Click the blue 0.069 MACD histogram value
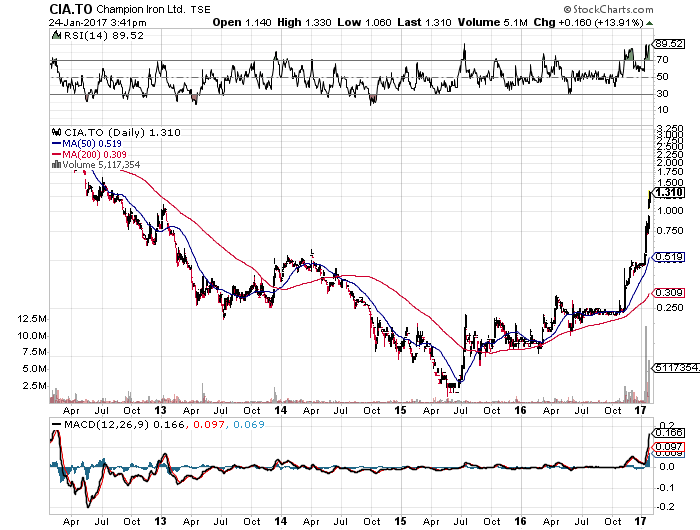 249,425
